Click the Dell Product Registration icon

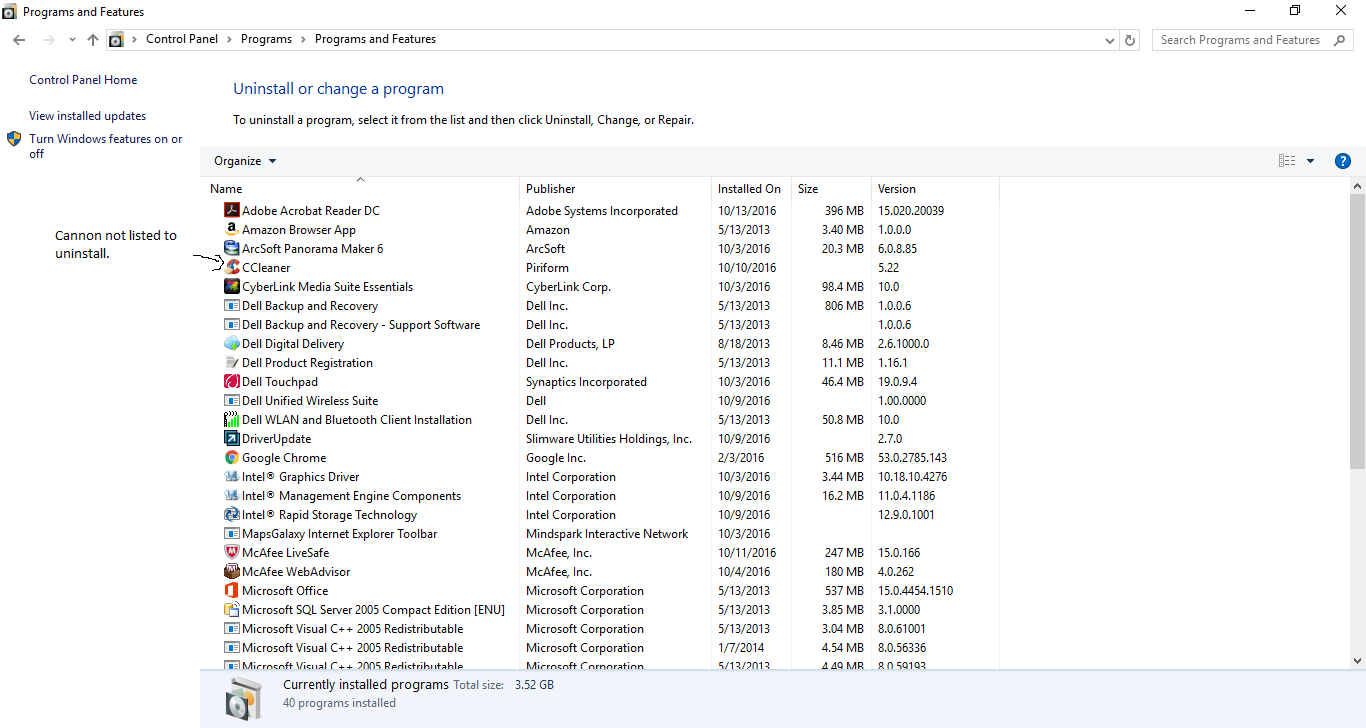[x=232, y=363]
